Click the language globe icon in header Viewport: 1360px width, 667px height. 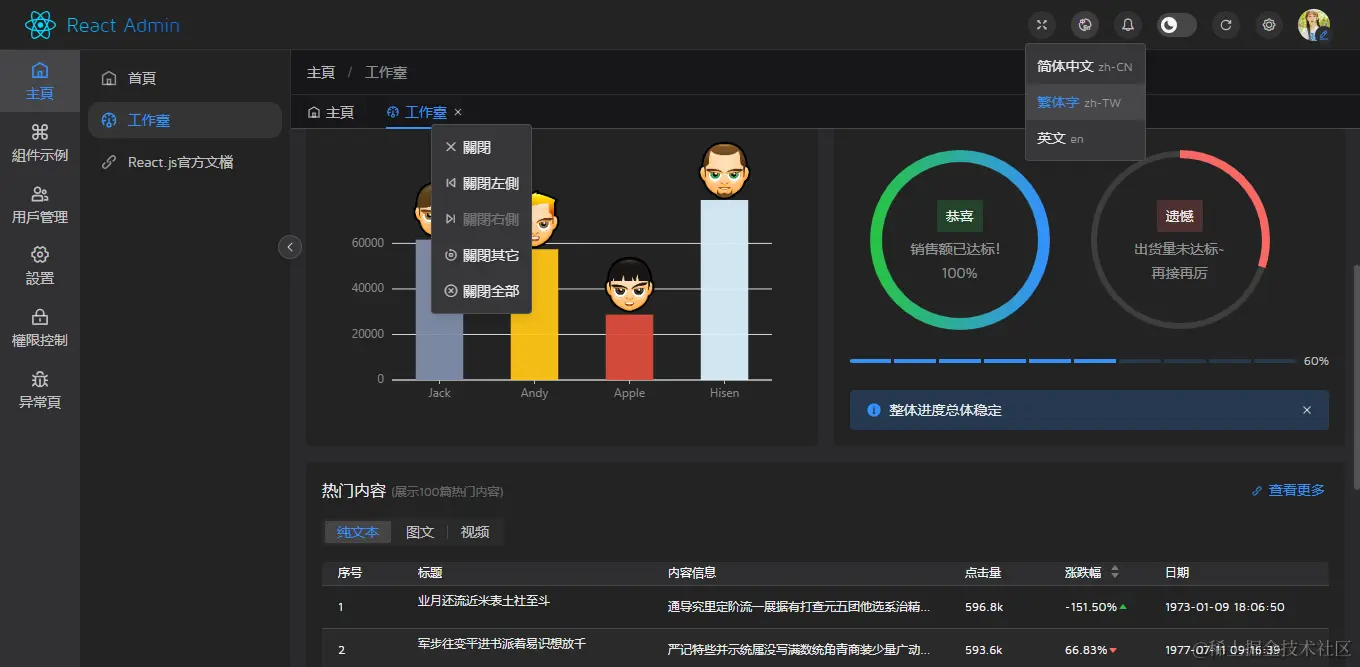pos(1085,24)
